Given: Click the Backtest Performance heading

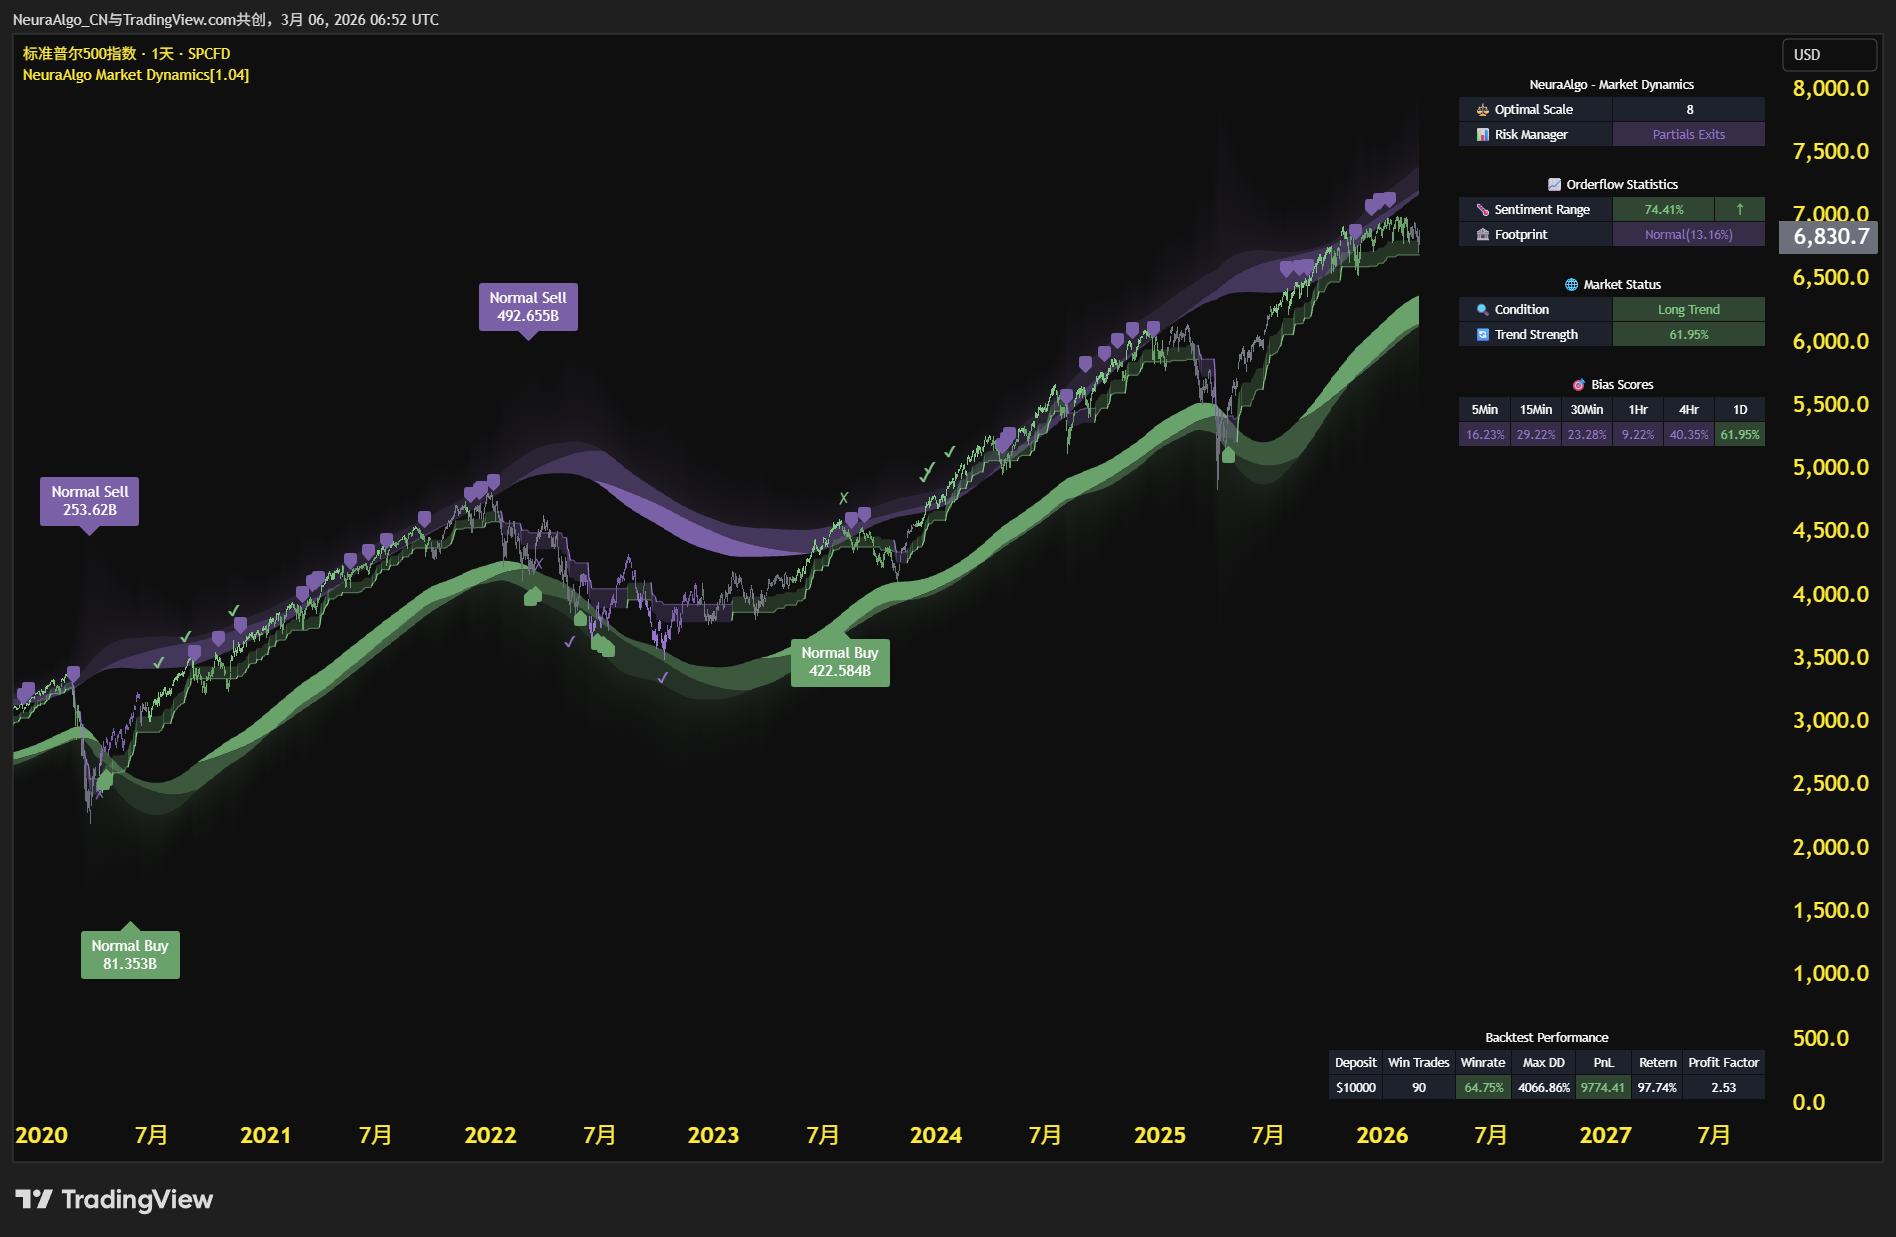Looking at the screenshot, I should pyautogui.click(x=1547, y=1038).
